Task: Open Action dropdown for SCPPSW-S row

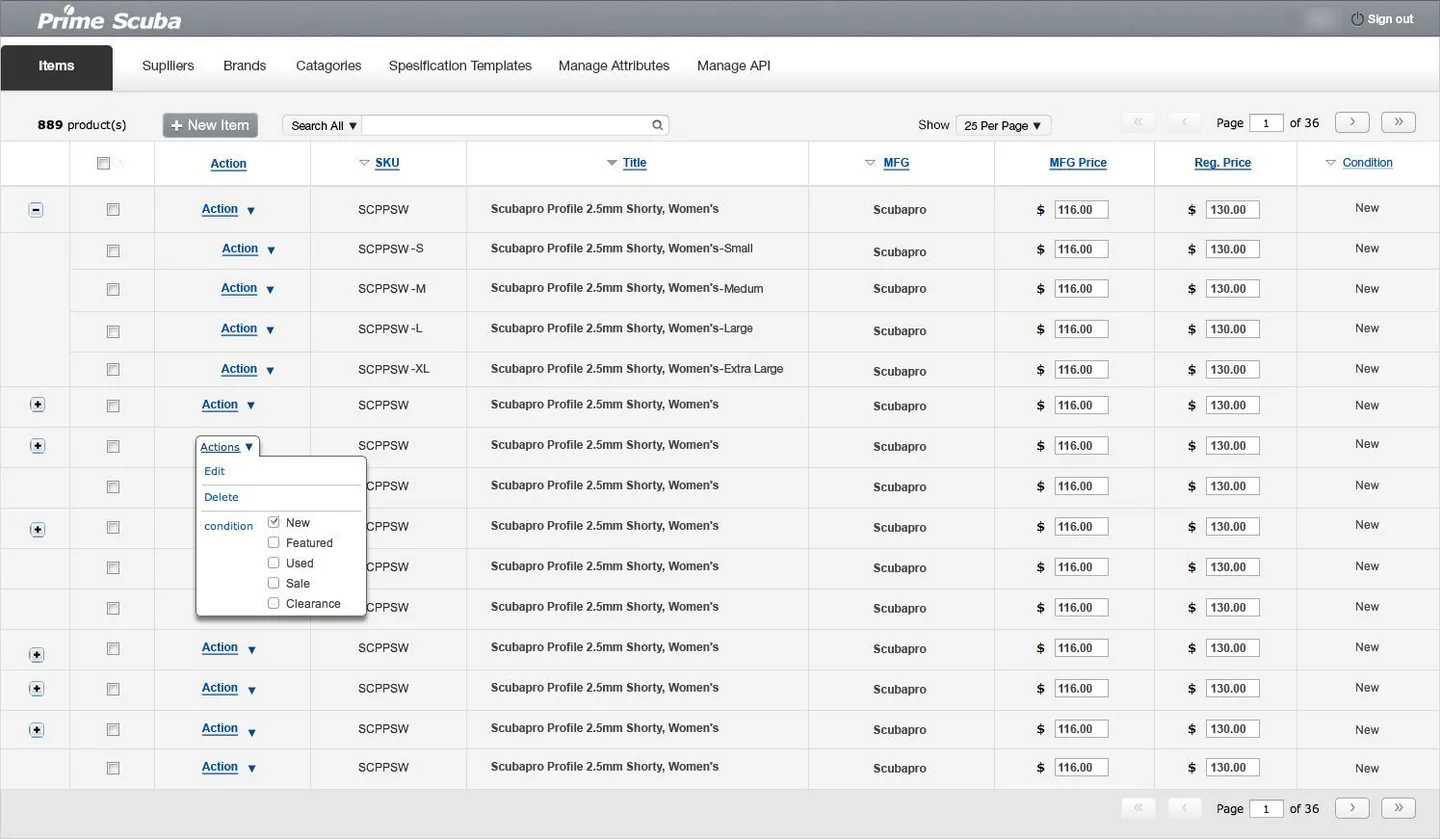Action: (248, 249)
